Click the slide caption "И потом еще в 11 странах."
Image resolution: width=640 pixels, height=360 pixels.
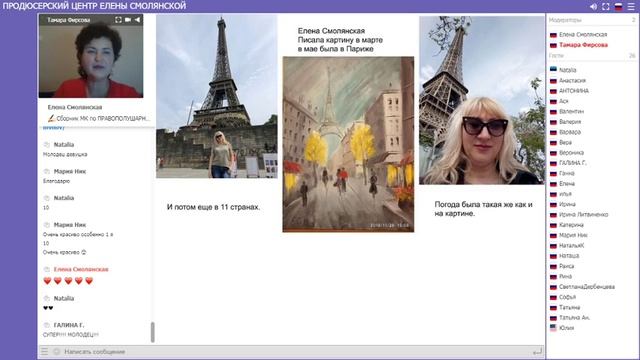click(x=213, y=207)
